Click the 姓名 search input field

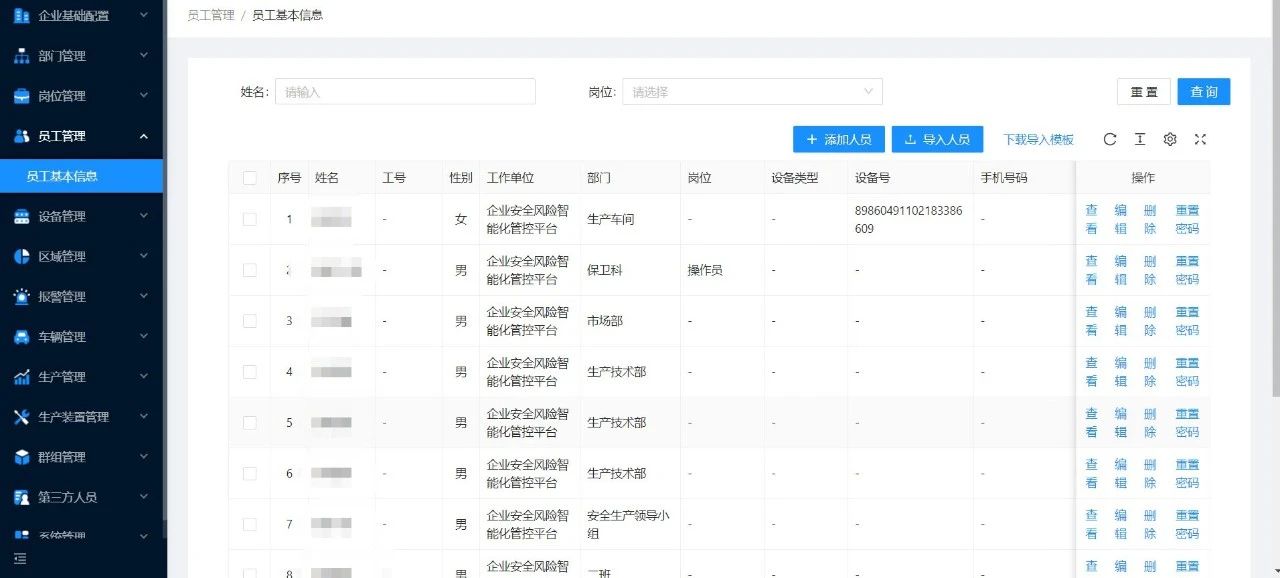tap(405, 92)
